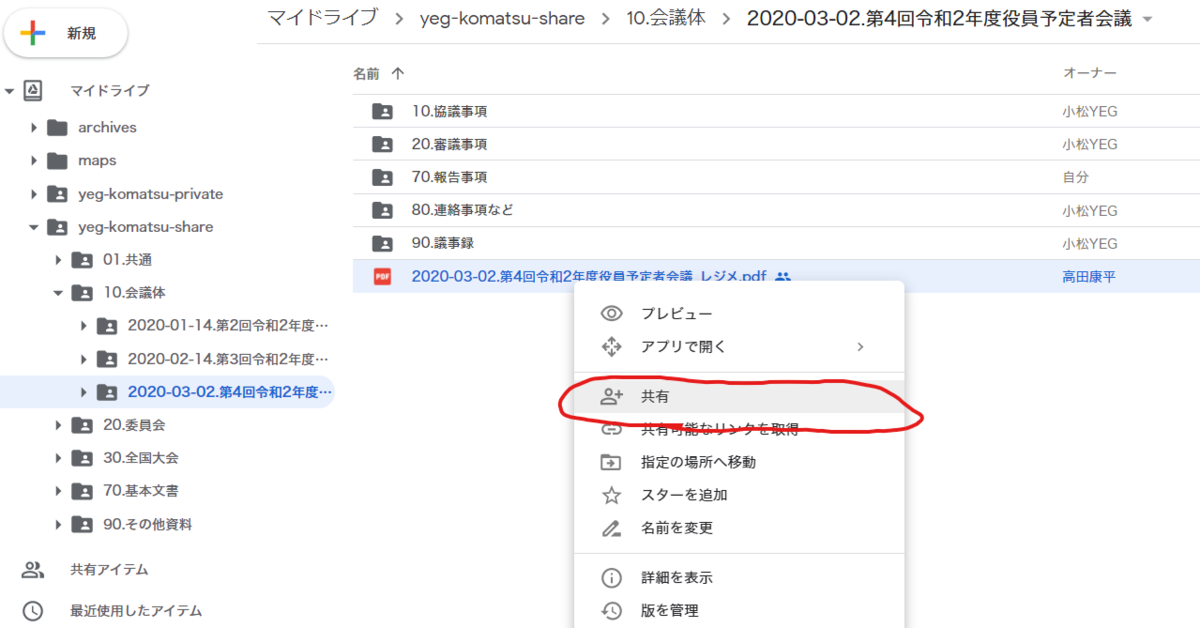Choose プレビュー from the context menu
This screenshot has height=628, width=1200.
(739, 314)
